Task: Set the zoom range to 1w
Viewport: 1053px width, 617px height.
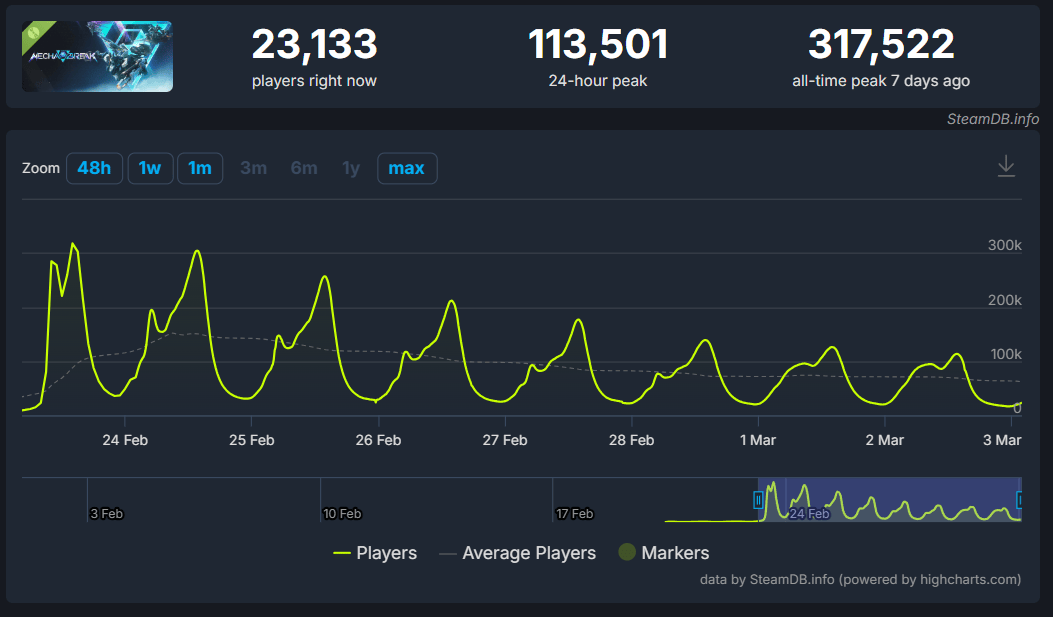Action: (x=150, y=168)
